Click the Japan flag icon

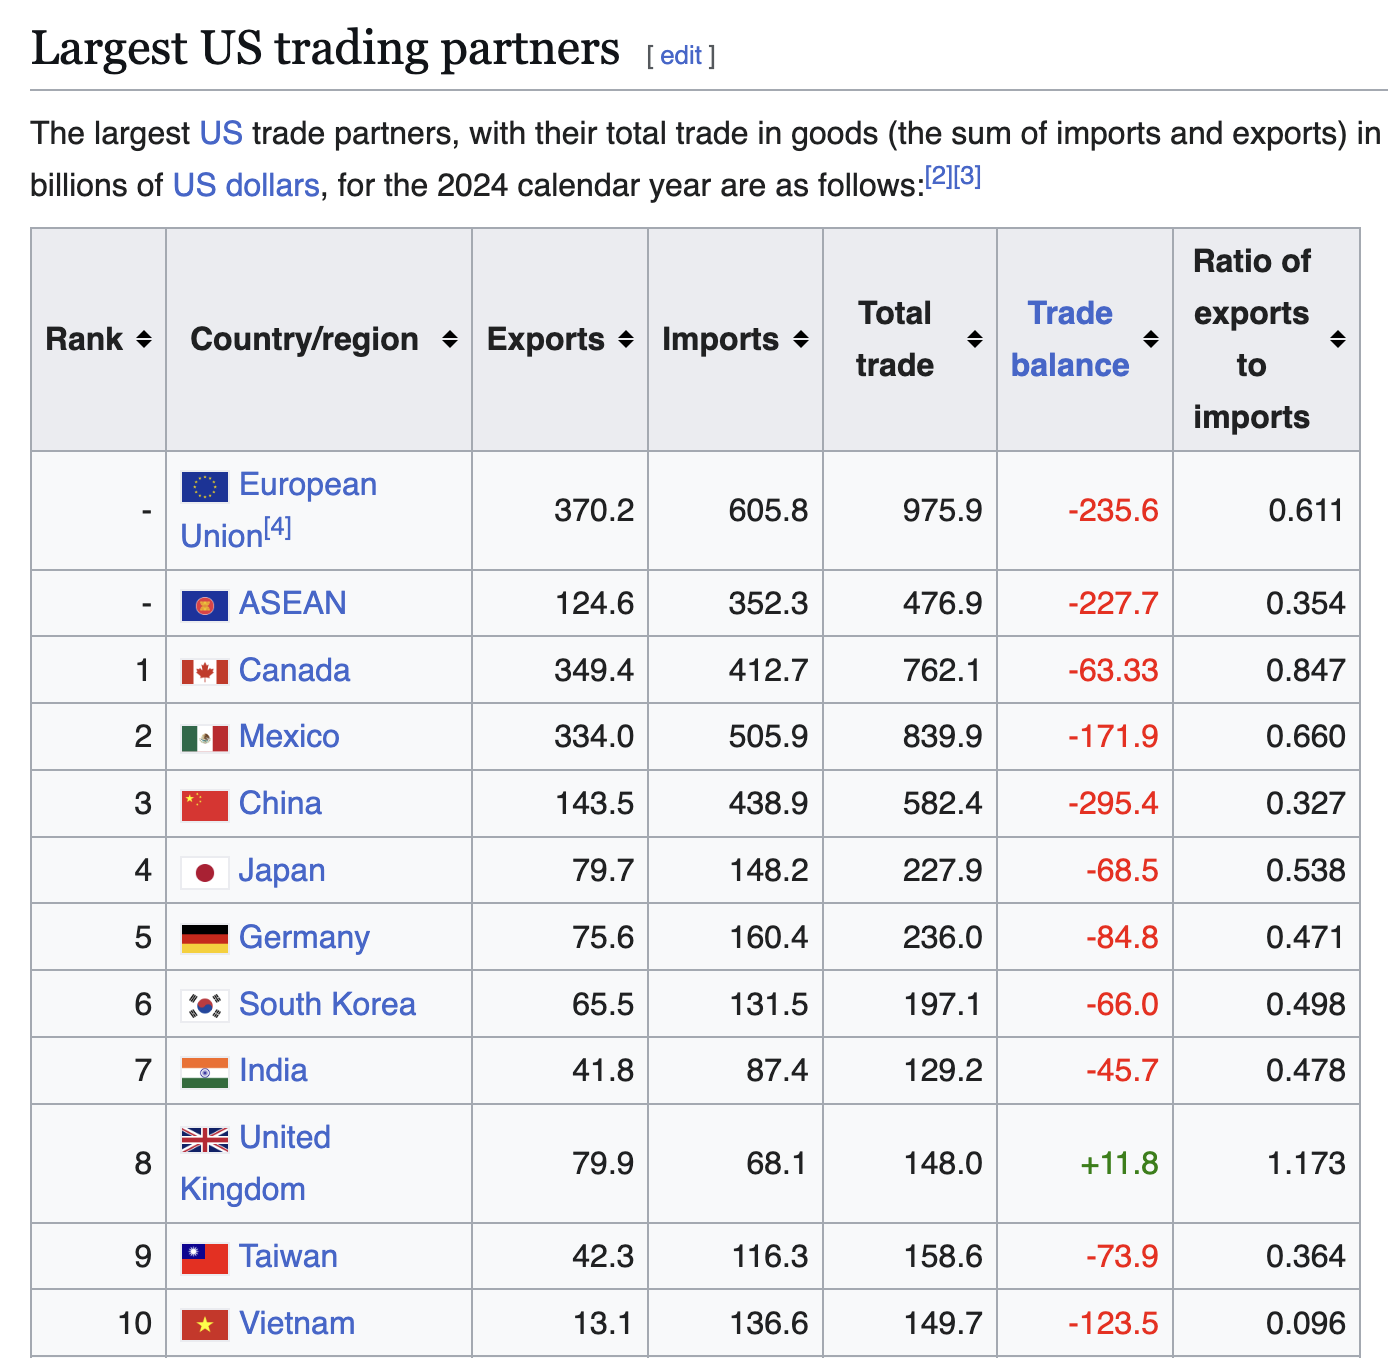coord(205,872)
